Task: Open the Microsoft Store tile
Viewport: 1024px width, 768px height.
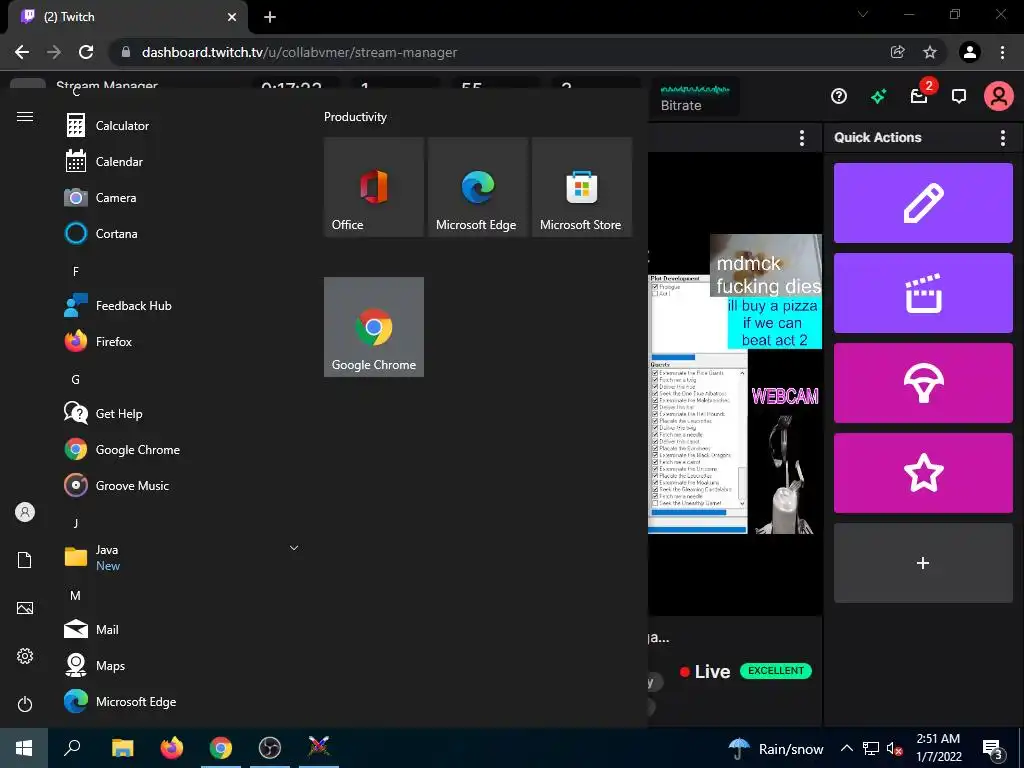Action: click(x=582, y=187)
